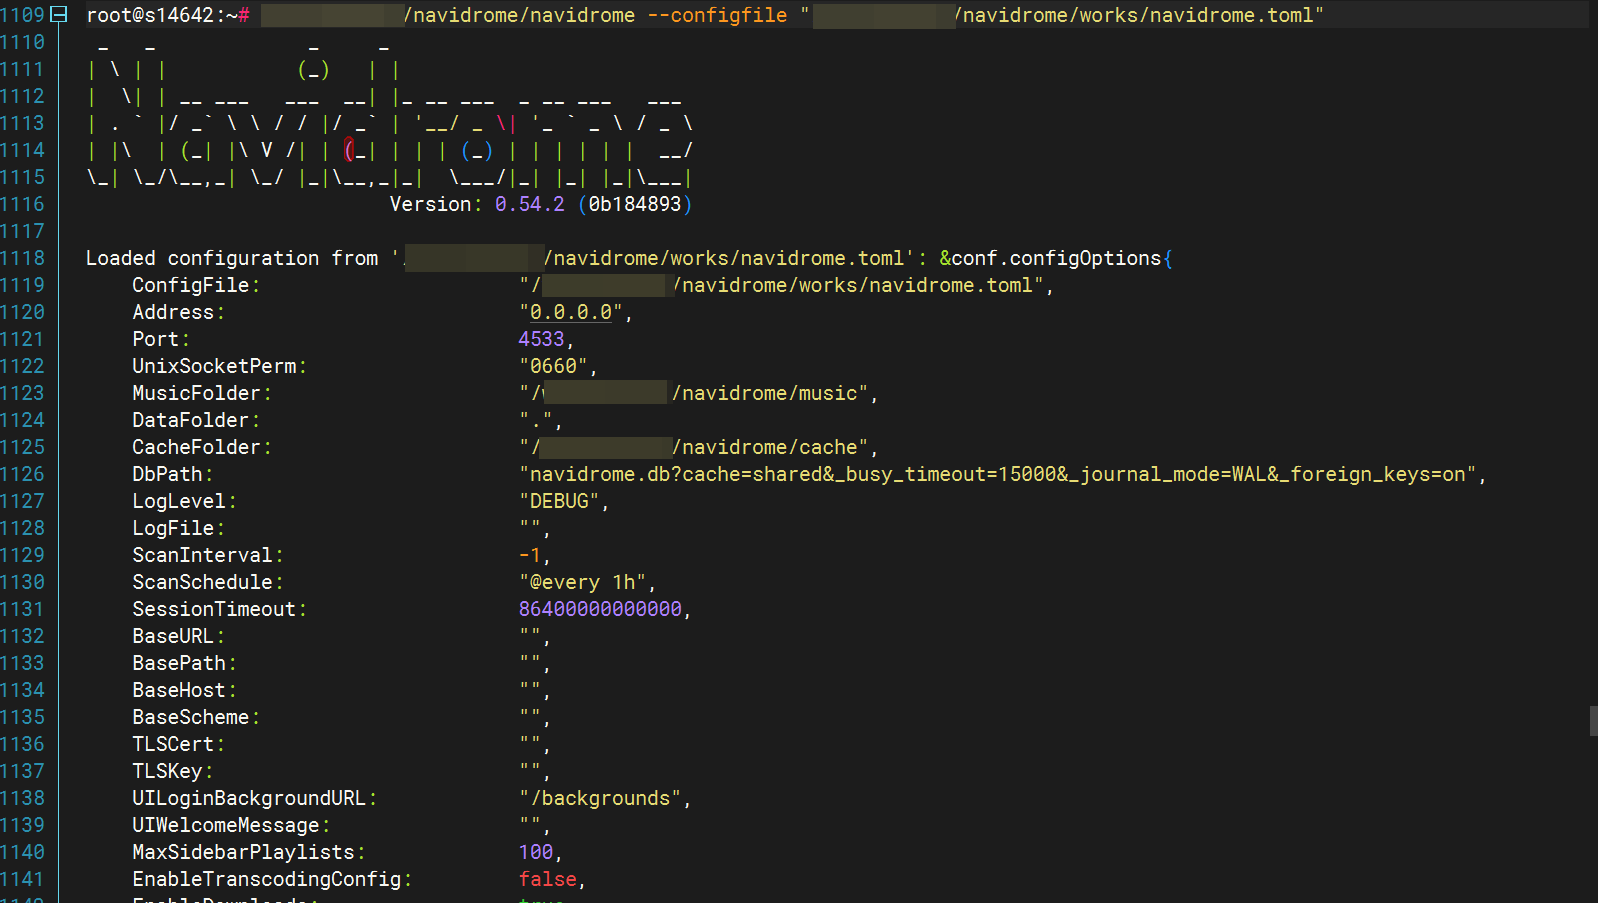Click the scrollbar thumb on the right edge
Screen dimensions: 1598x903
click(x=1593, y=720)
